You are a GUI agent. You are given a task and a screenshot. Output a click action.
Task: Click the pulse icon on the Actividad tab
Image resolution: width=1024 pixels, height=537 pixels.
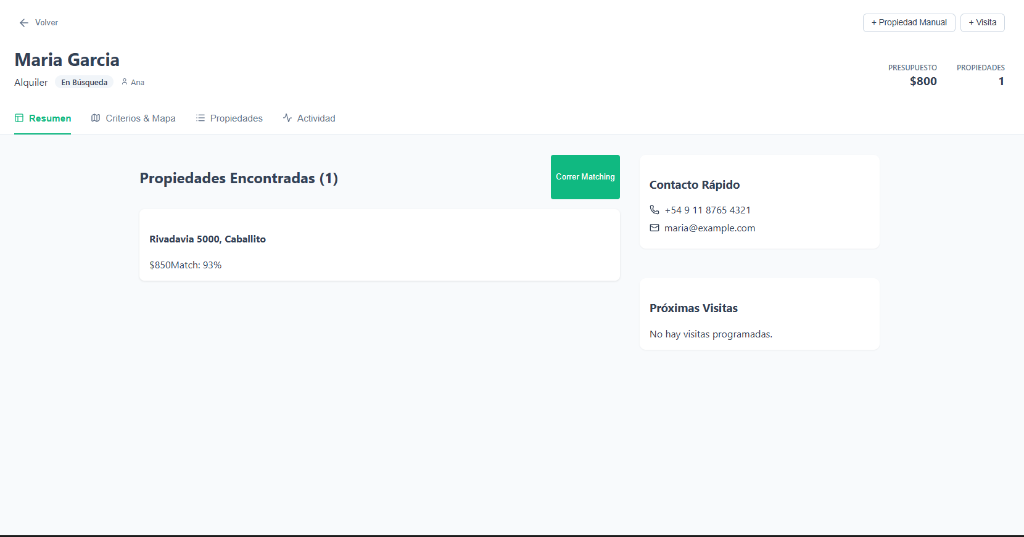click(x=287, y=118)
